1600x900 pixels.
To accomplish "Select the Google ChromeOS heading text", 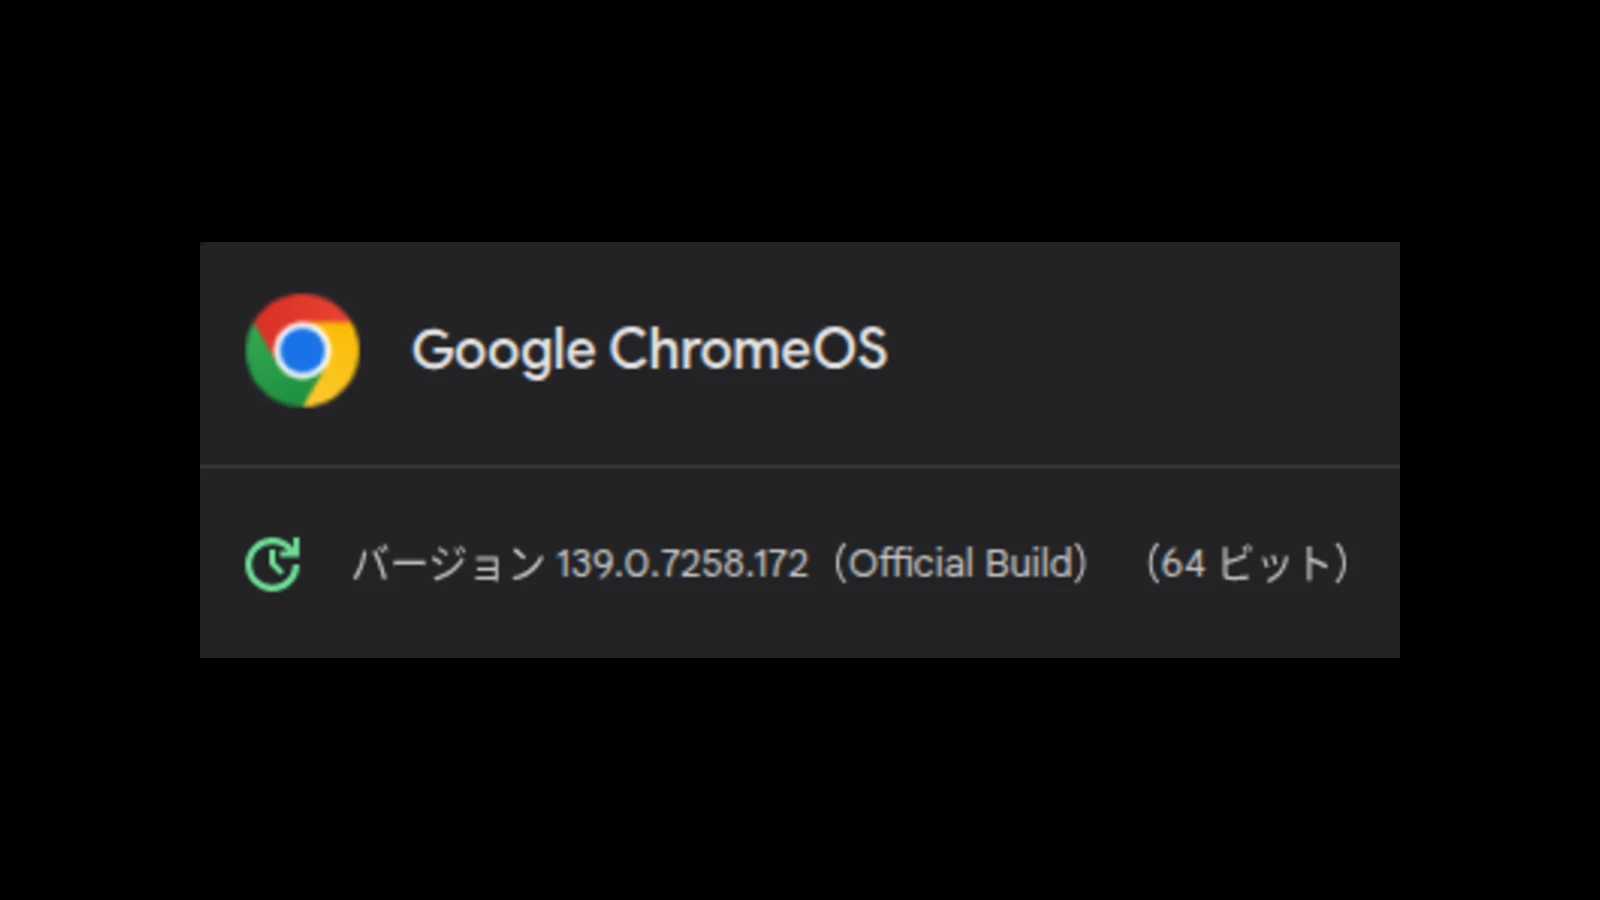I will point(650,351).
